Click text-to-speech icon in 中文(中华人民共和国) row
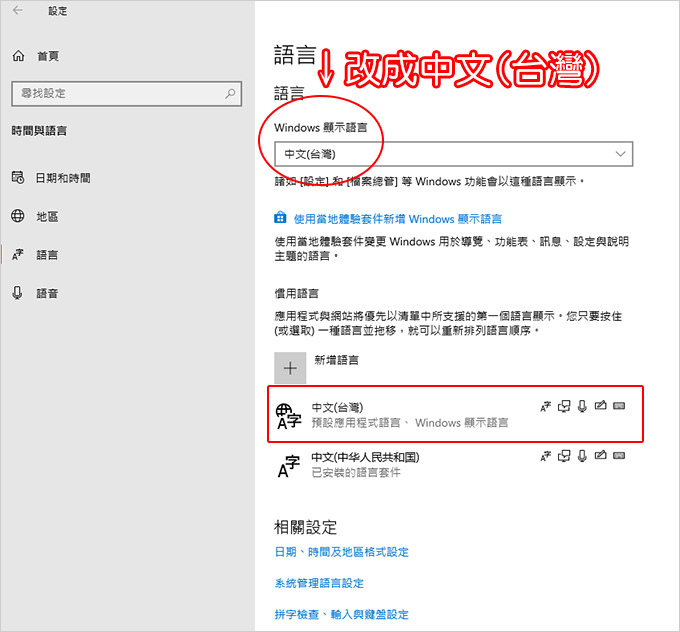680x632 pixels. 564,456
